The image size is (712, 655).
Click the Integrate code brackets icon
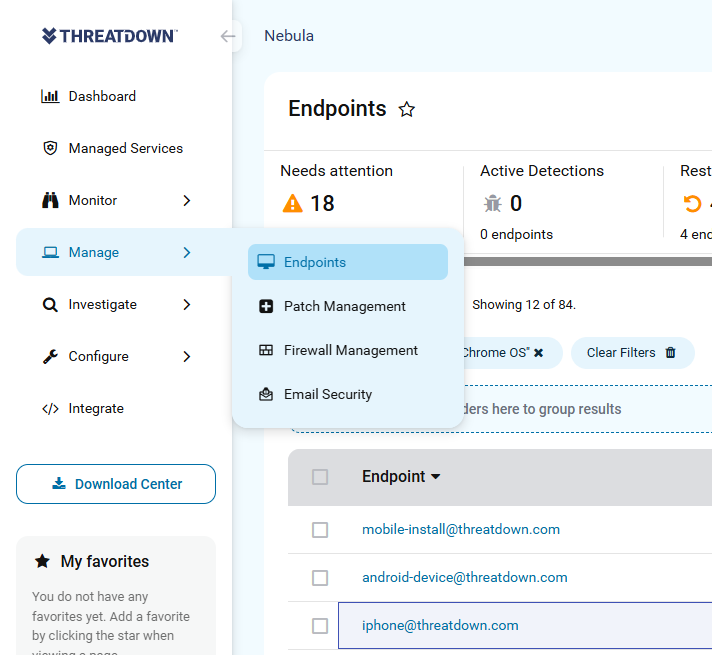(x=50, y=408)
